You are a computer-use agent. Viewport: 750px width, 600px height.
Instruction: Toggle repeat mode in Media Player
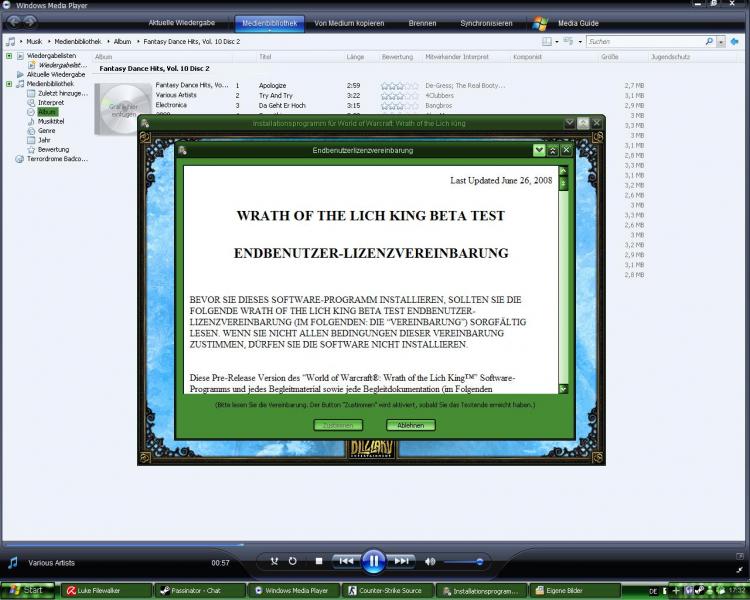pos(293,561)
